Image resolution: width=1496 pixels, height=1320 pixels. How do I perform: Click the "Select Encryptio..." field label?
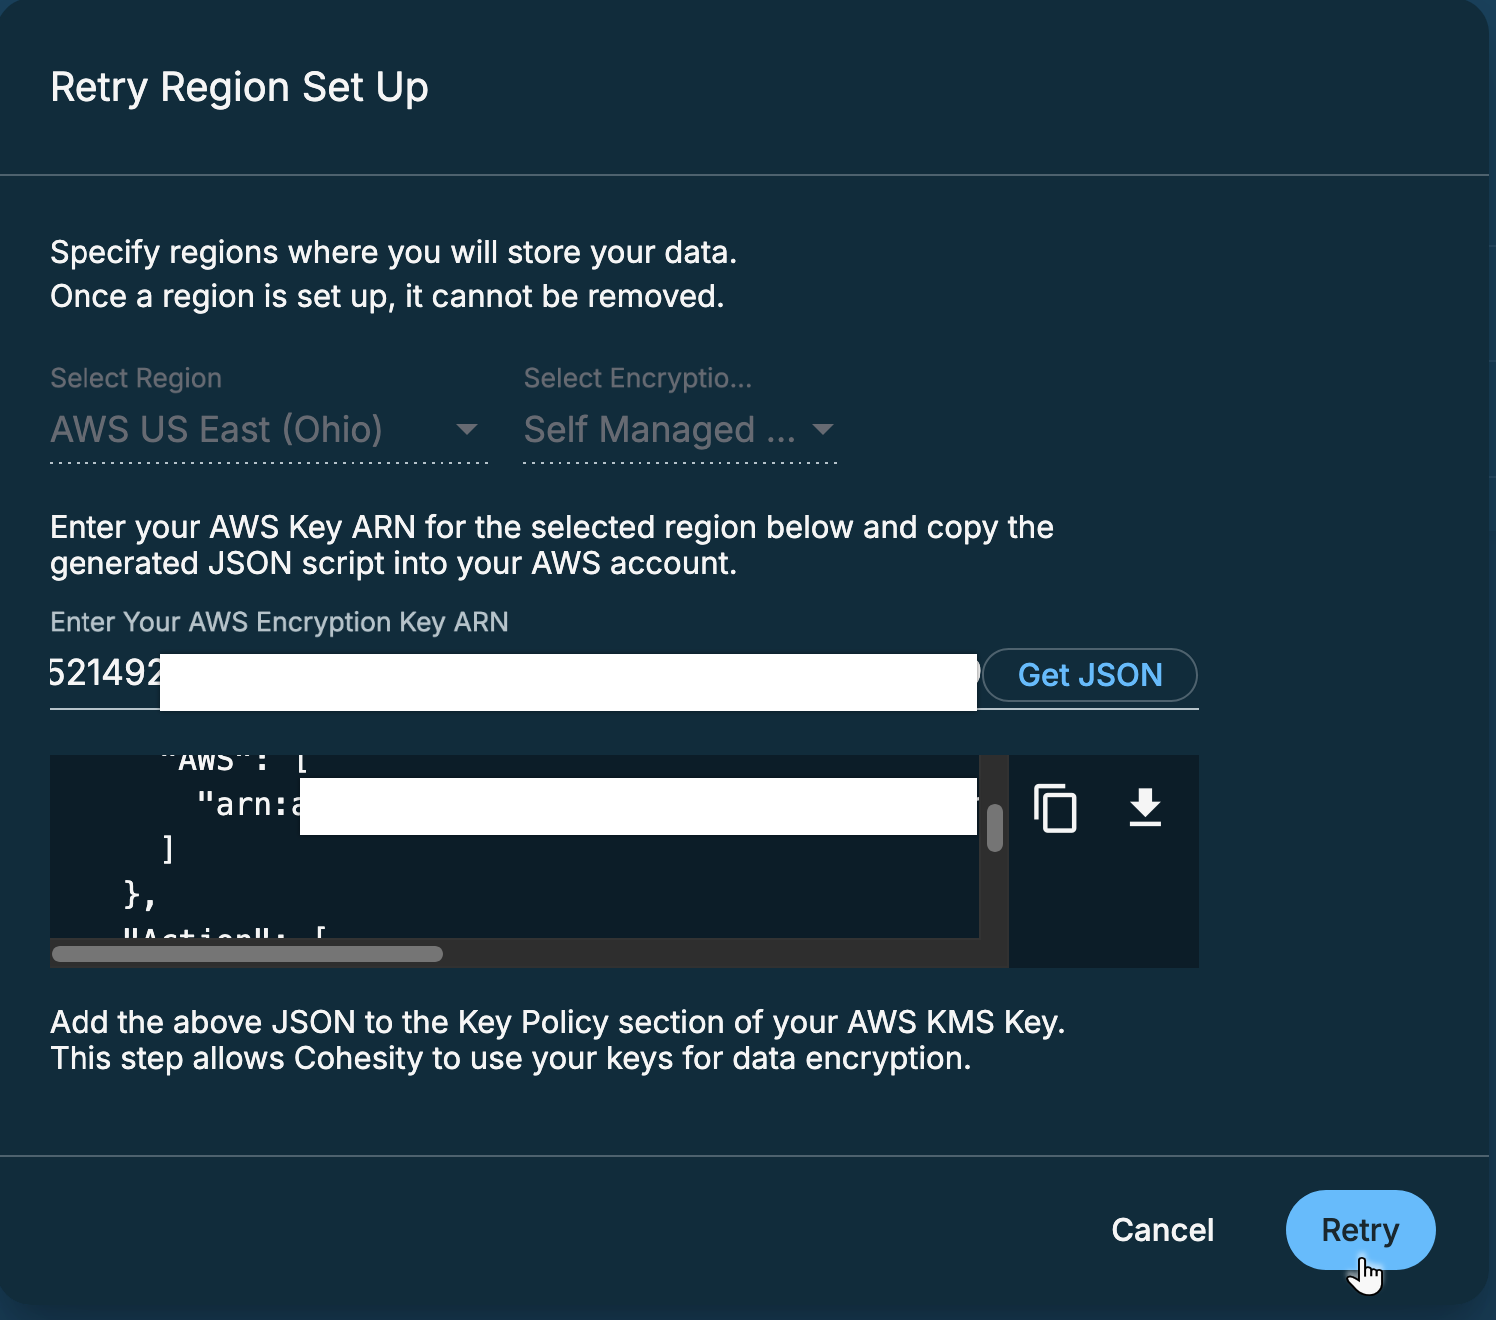pos(637,378)
